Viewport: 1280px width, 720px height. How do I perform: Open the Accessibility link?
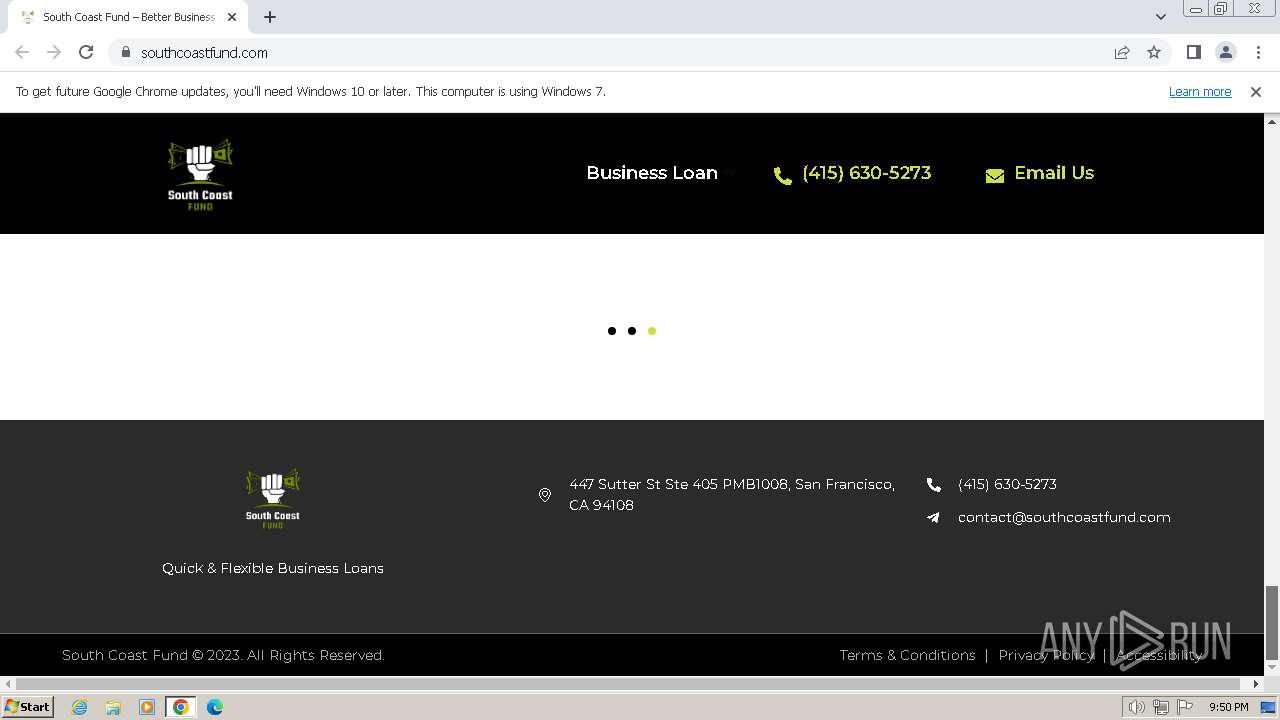tap(1159, 655)
